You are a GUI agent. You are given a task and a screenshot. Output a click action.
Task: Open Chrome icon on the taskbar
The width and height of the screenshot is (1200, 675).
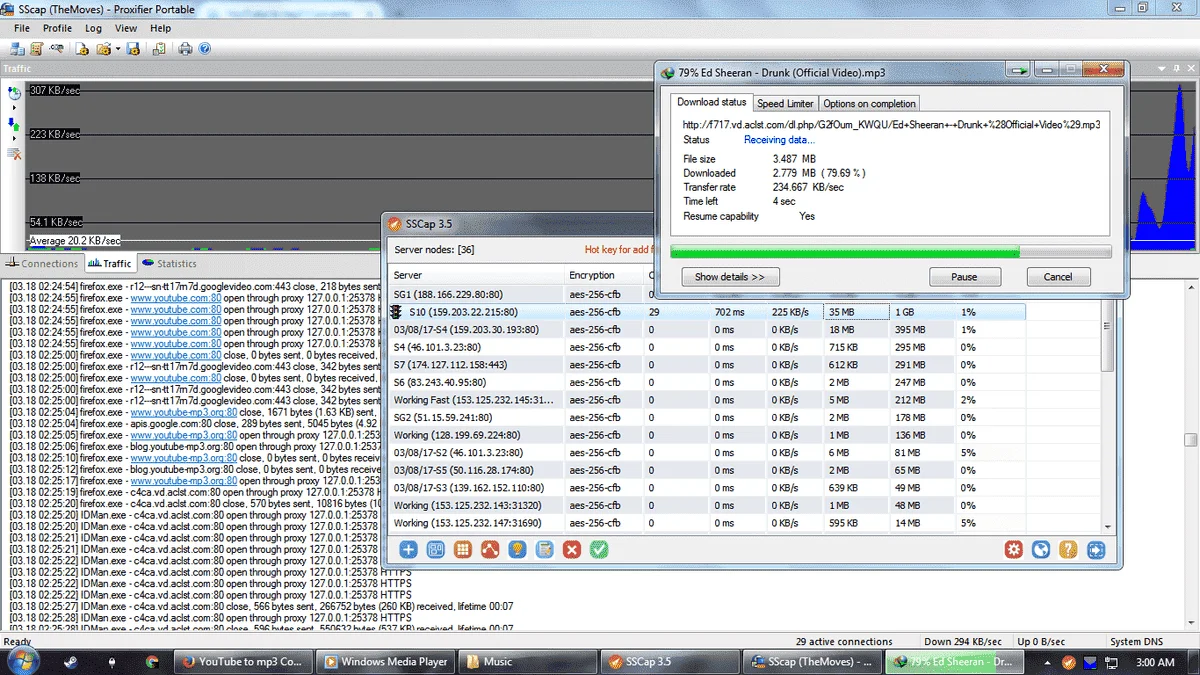[x=152, y=662]
